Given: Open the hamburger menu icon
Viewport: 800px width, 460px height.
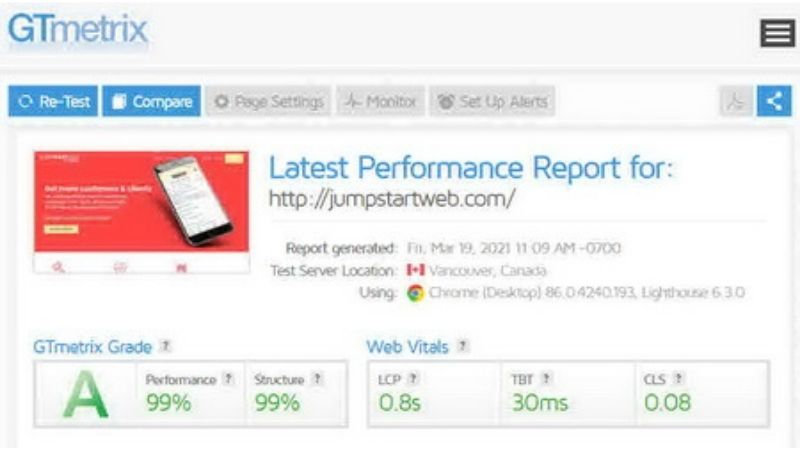Looking at the screenshot, I should tap(778, 33).
